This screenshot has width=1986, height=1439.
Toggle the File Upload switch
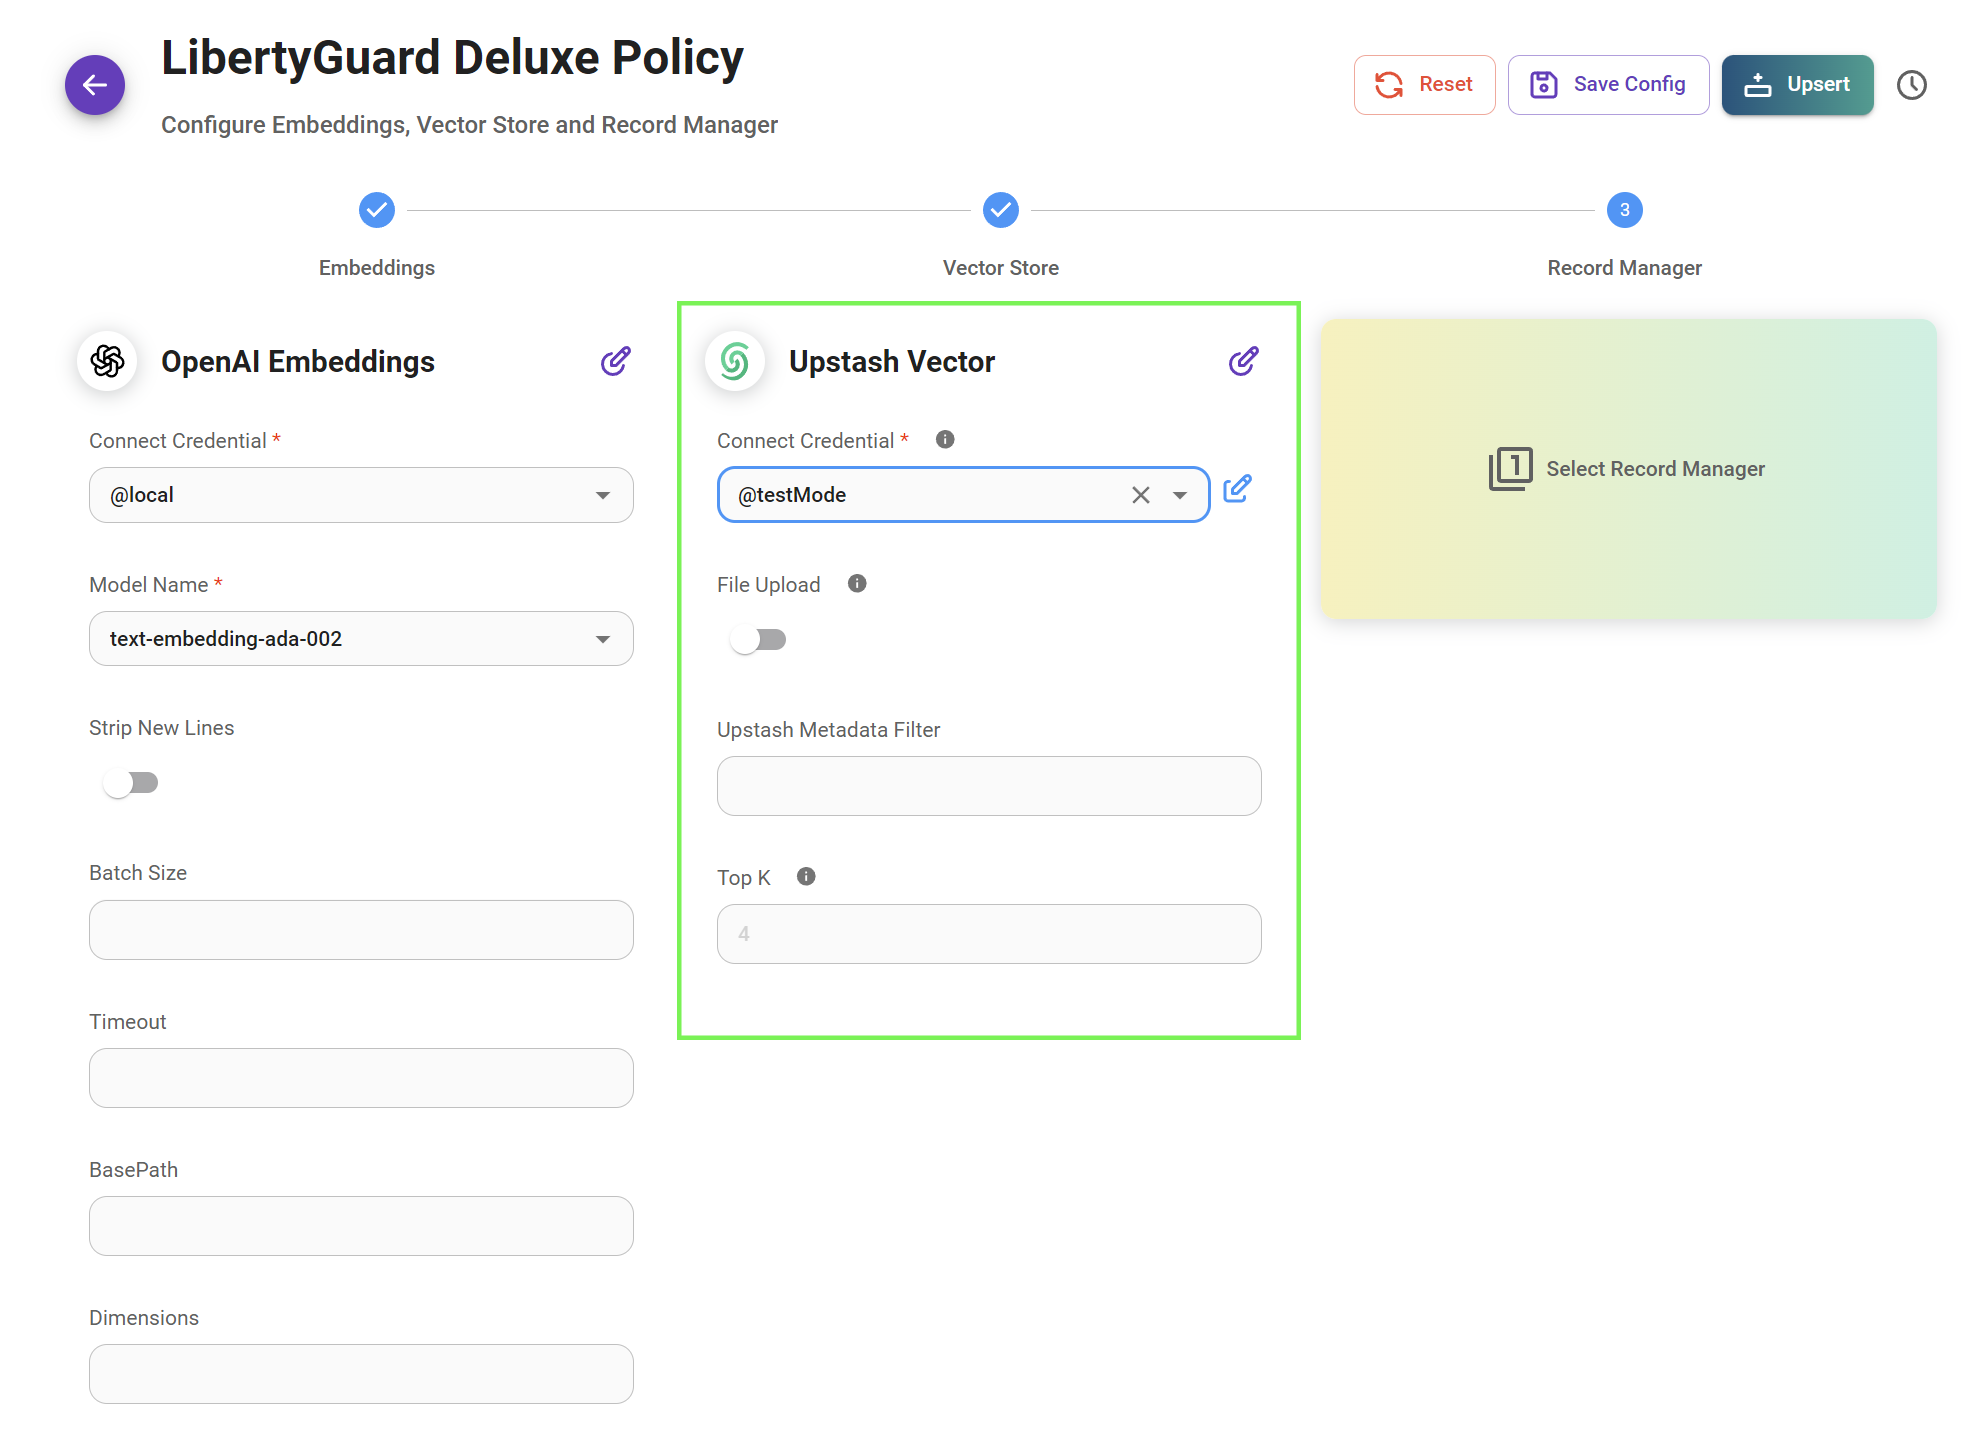point(758,639)
